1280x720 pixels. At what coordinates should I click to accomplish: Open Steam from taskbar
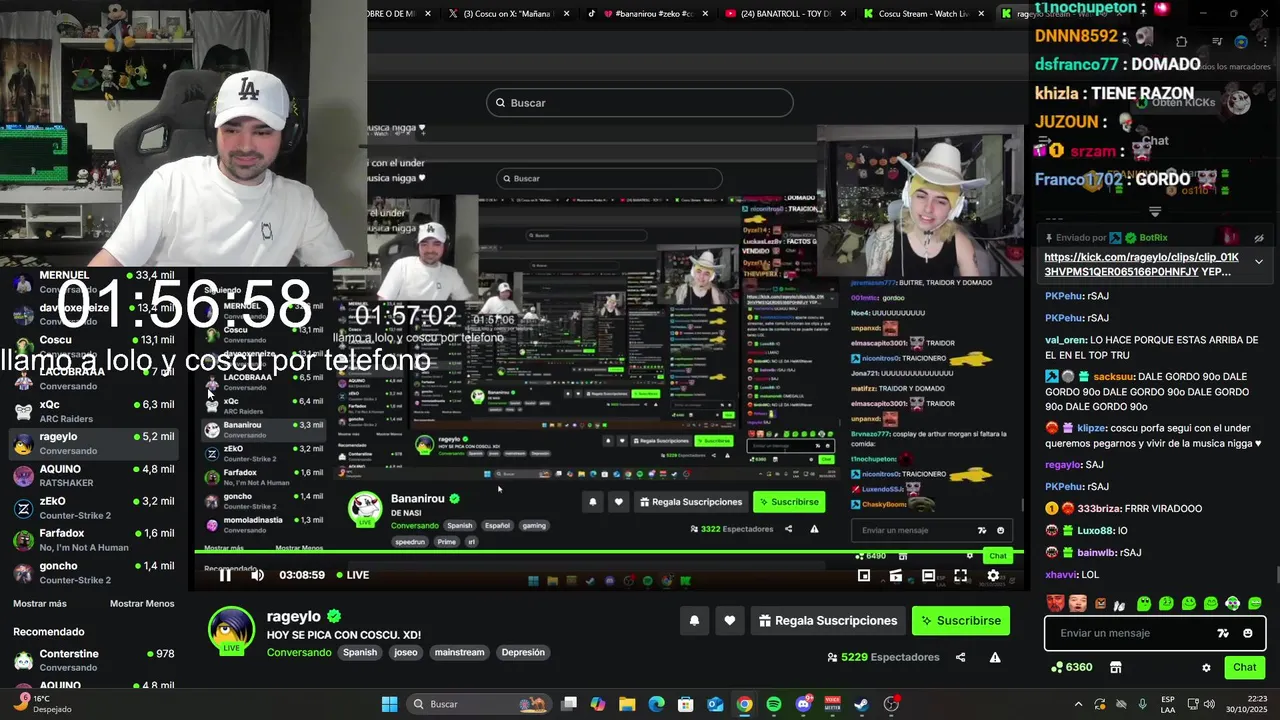(862, 704)
